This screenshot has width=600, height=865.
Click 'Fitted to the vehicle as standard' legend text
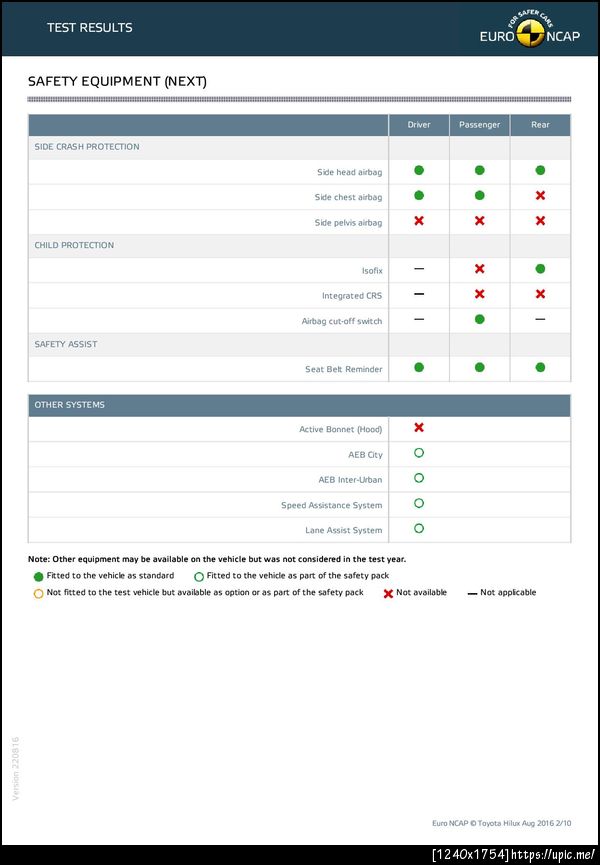tap(110, 575)
